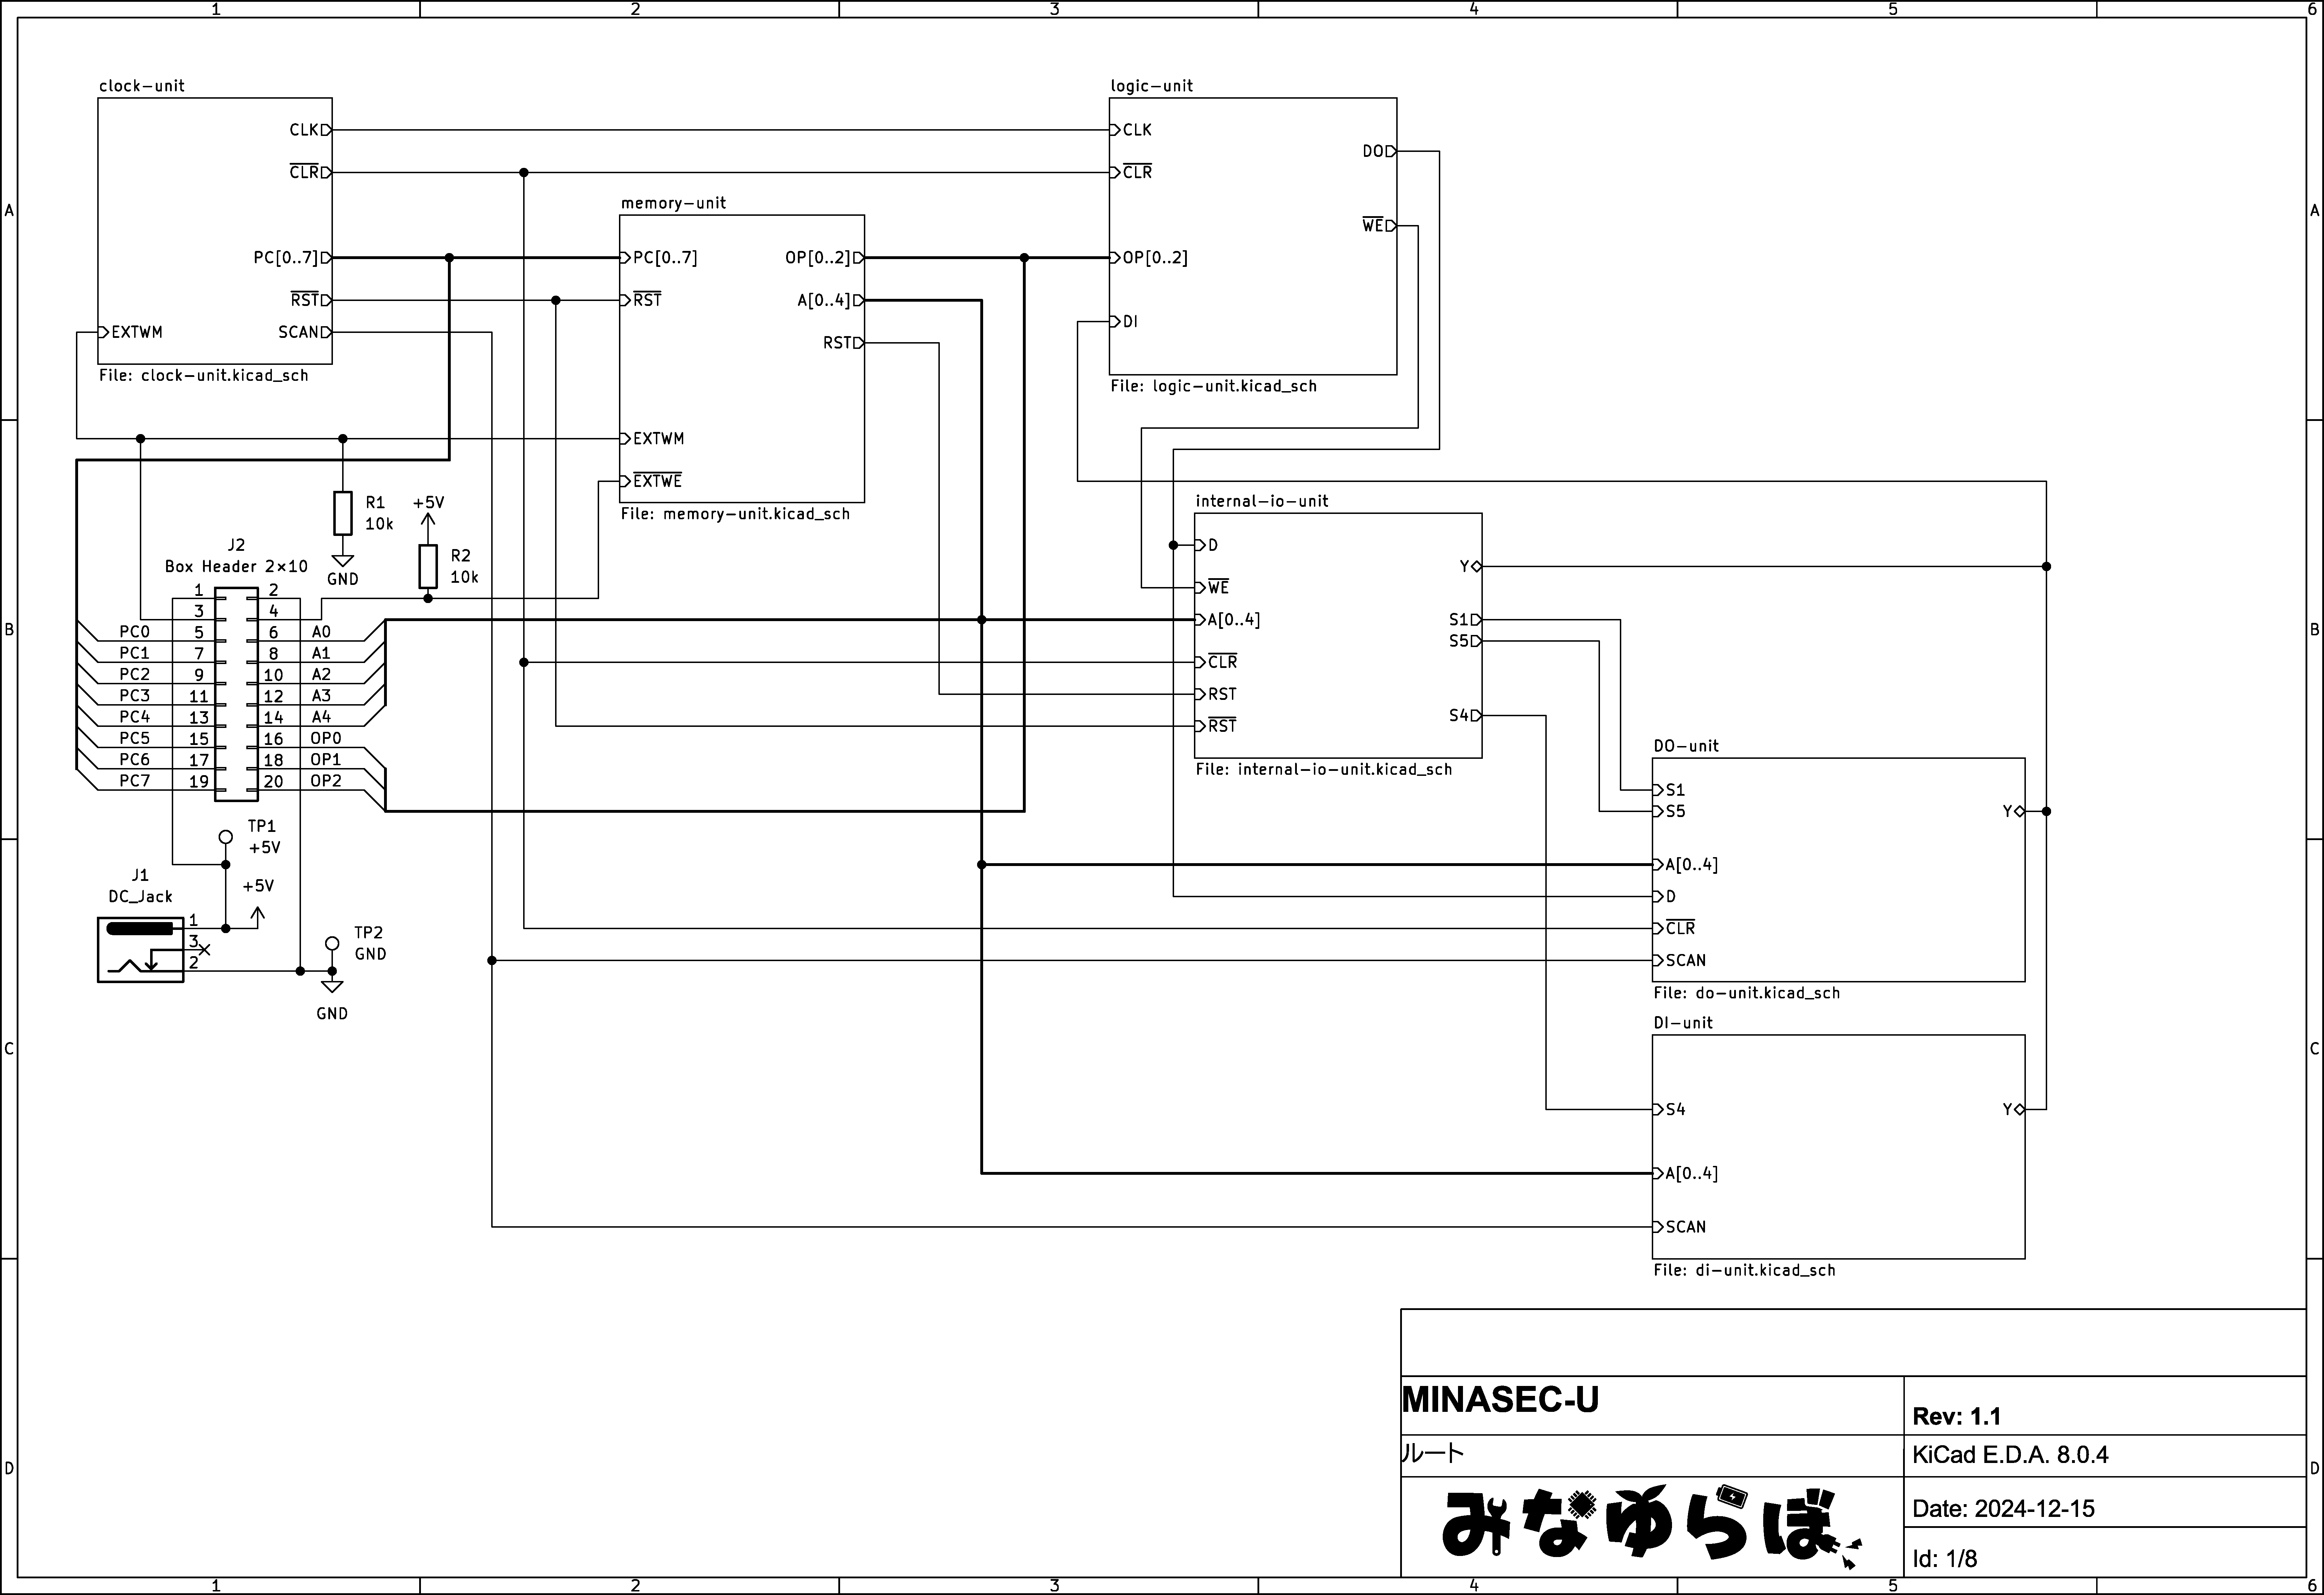Open the DO-unit hierarchical sheet
The width and height of the screenshot is (2324, 1595).
[1838, 870]
